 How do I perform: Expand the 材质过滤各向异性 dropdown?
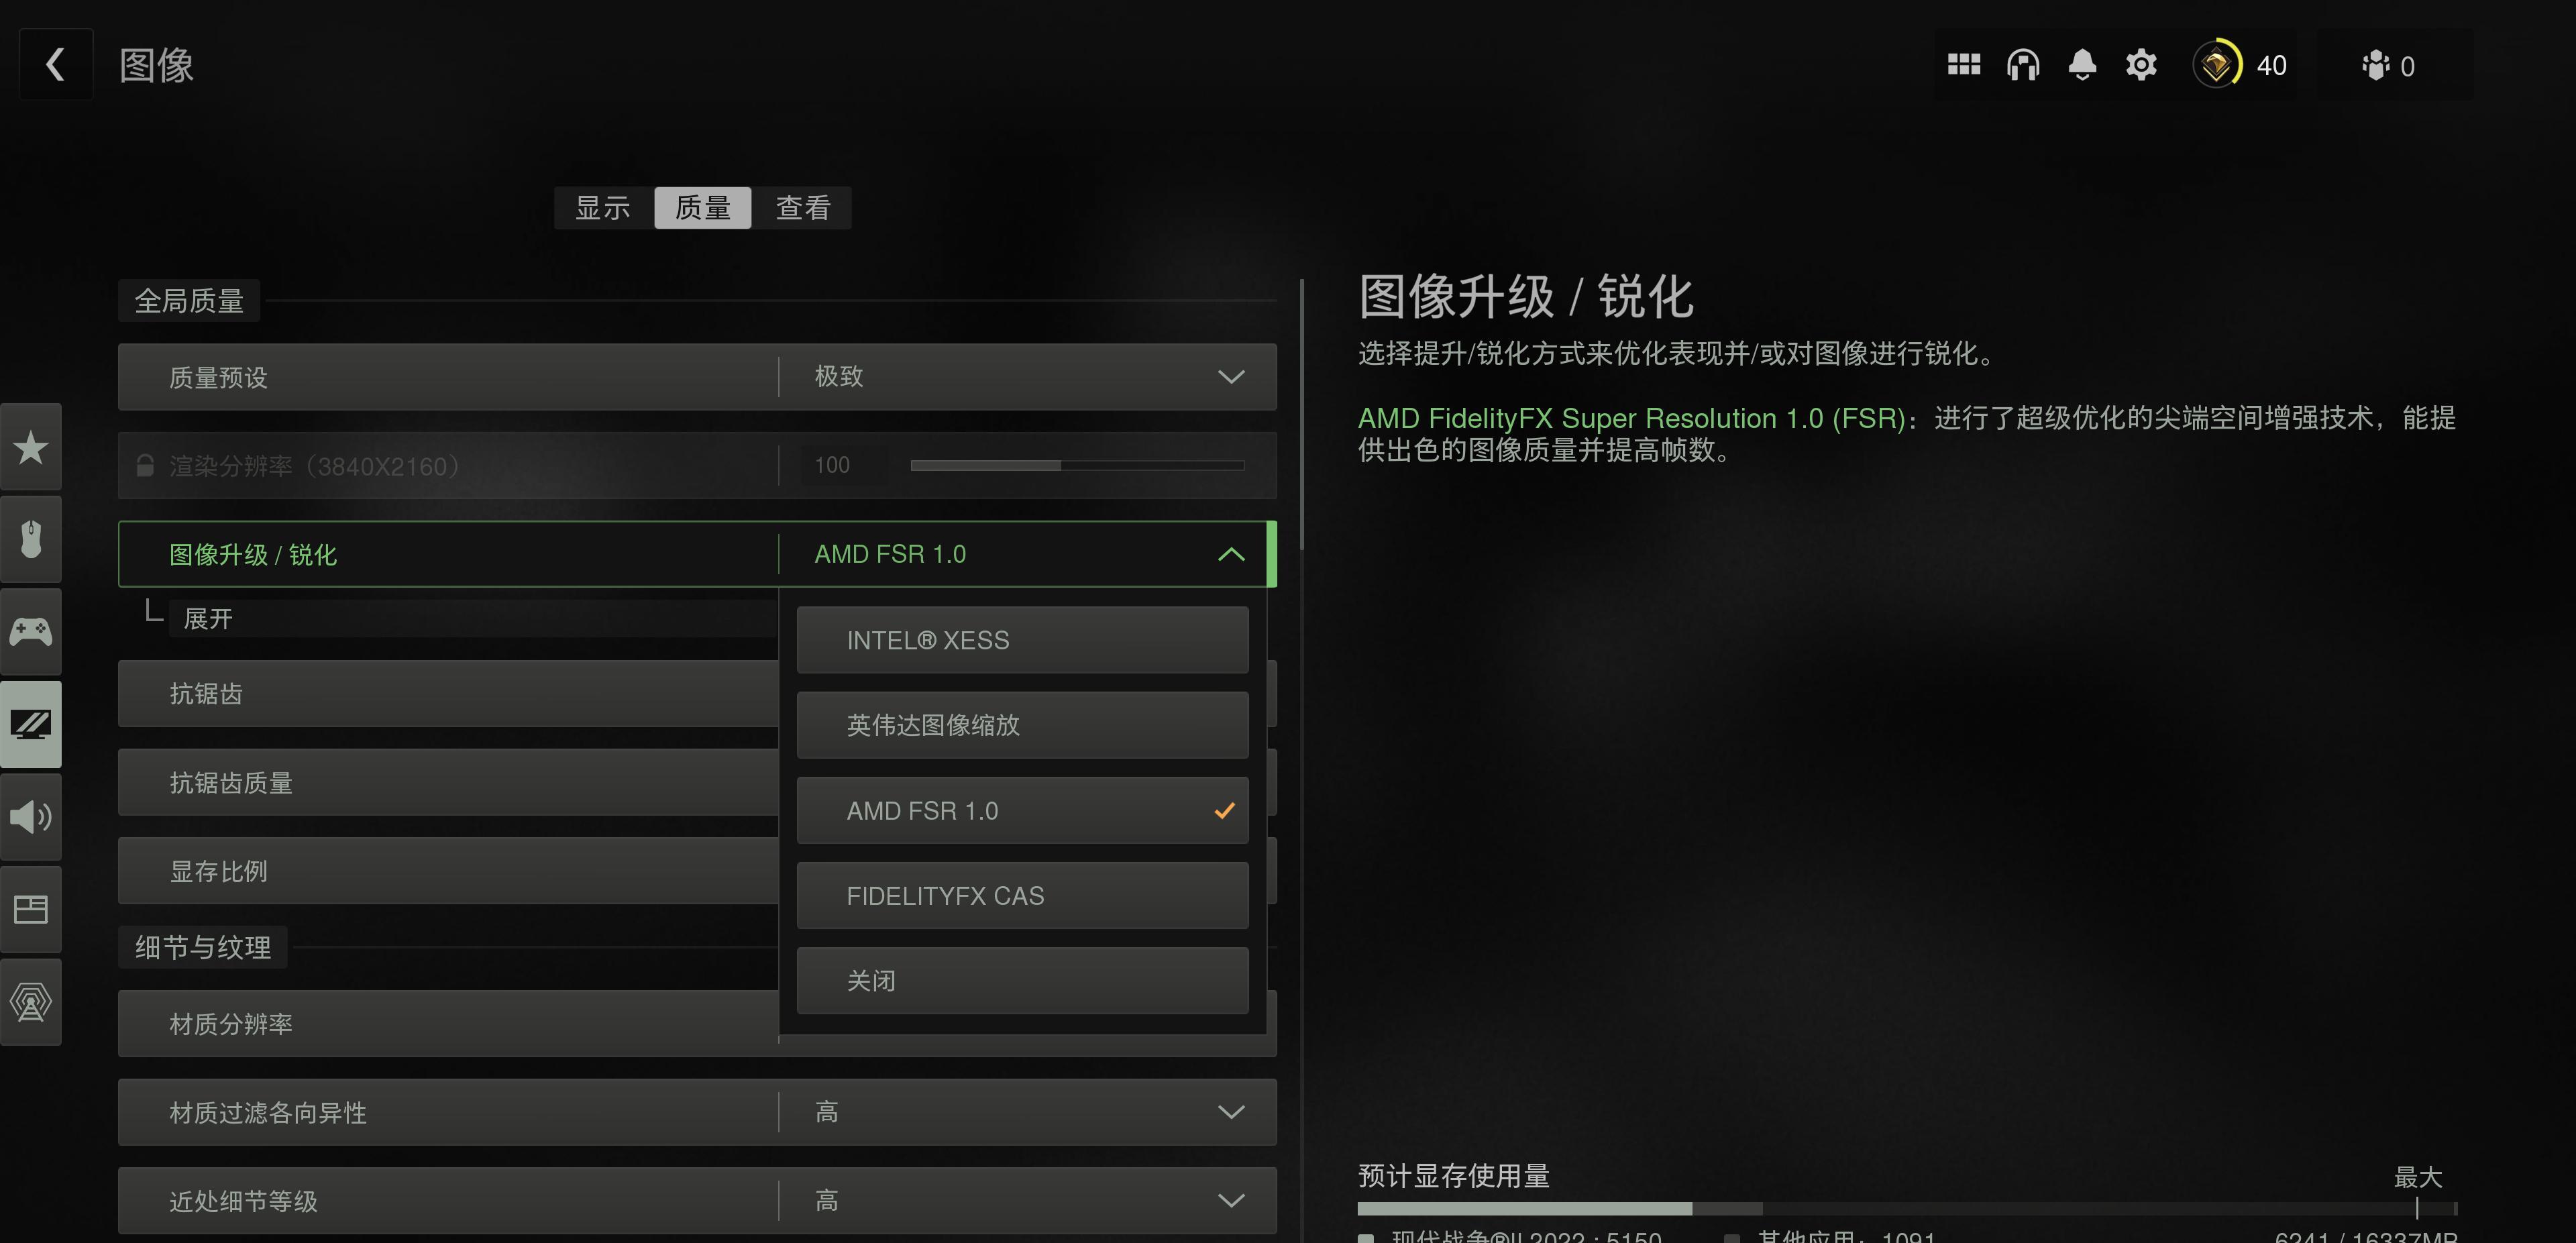pos(697,1112)
